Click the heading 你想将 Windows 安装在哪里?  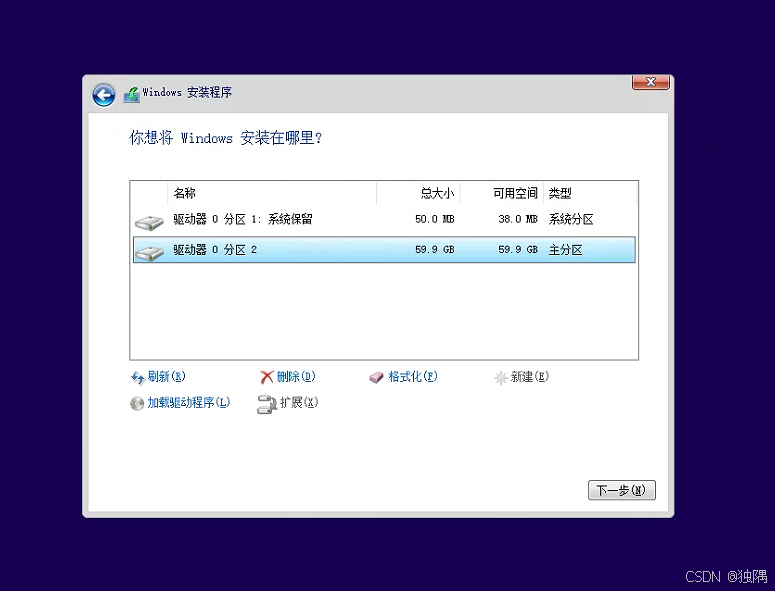(225, 138)
